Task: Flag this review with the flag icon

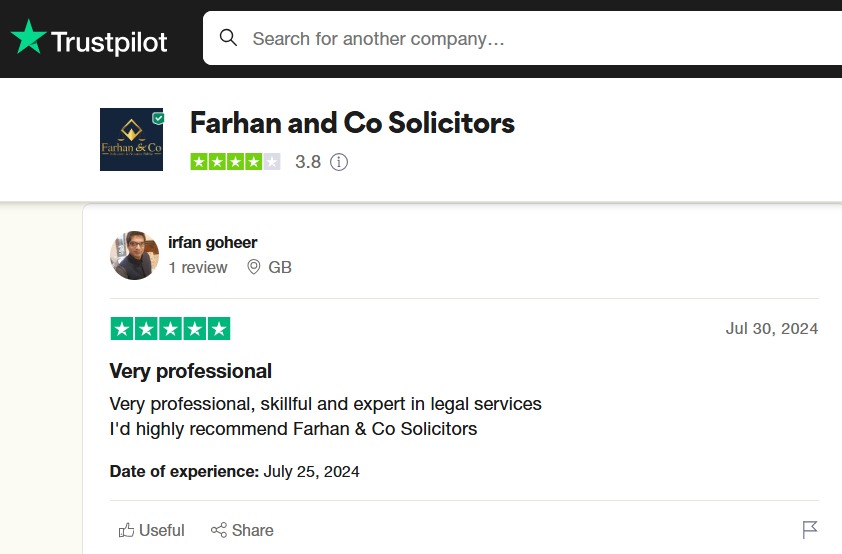Action: click(x=810, y=529)
